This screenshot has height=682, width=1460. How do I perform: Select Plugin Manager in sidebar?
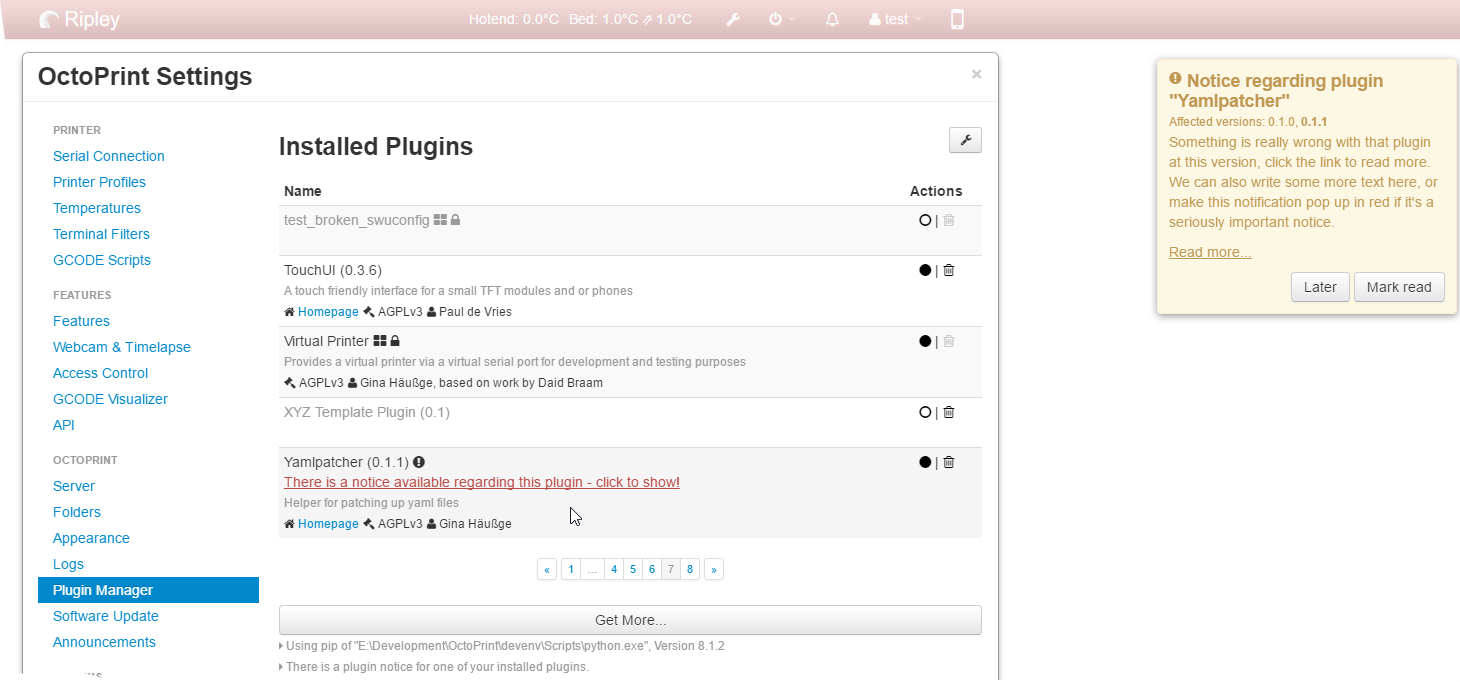148,590
